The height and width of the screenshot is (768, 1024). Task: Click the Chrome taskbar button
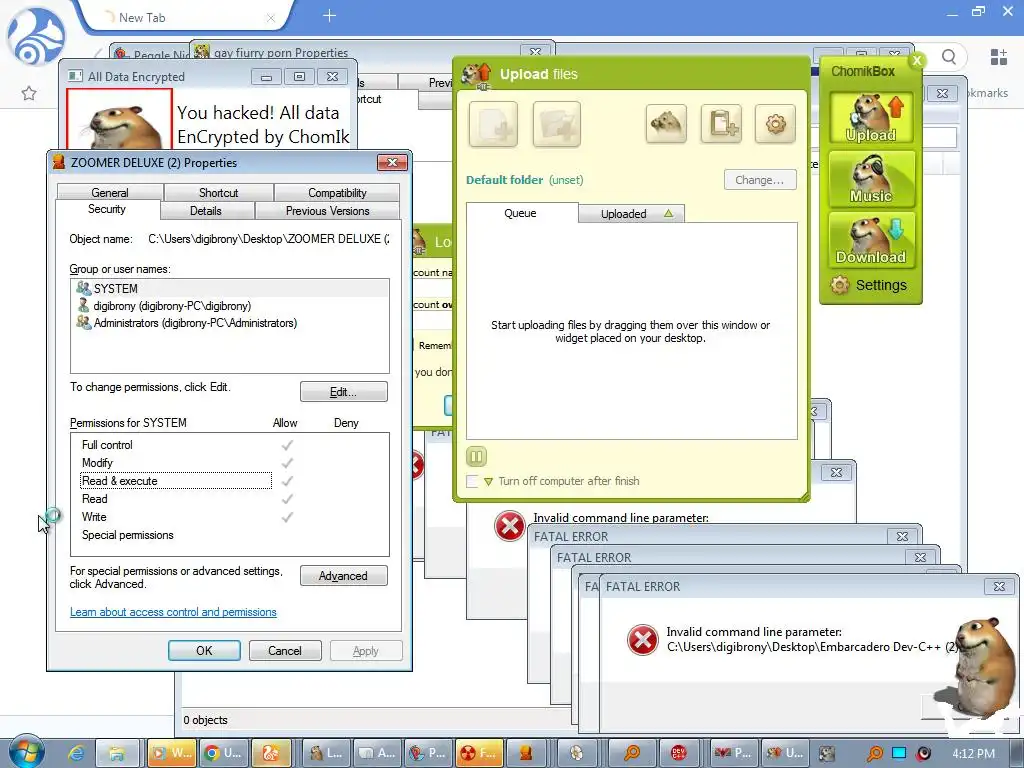coord(223,754)
